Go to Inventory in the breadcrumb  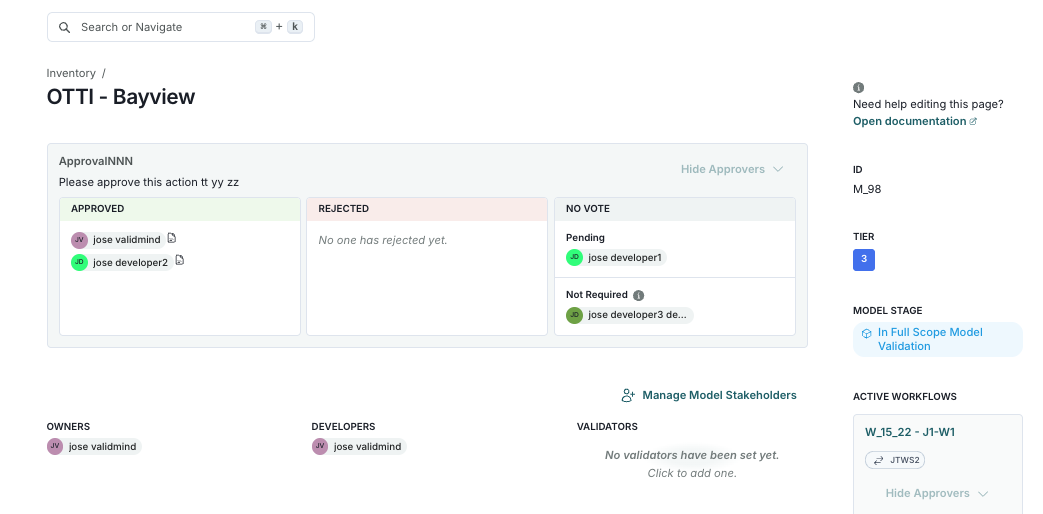click(x=71, y=73)
